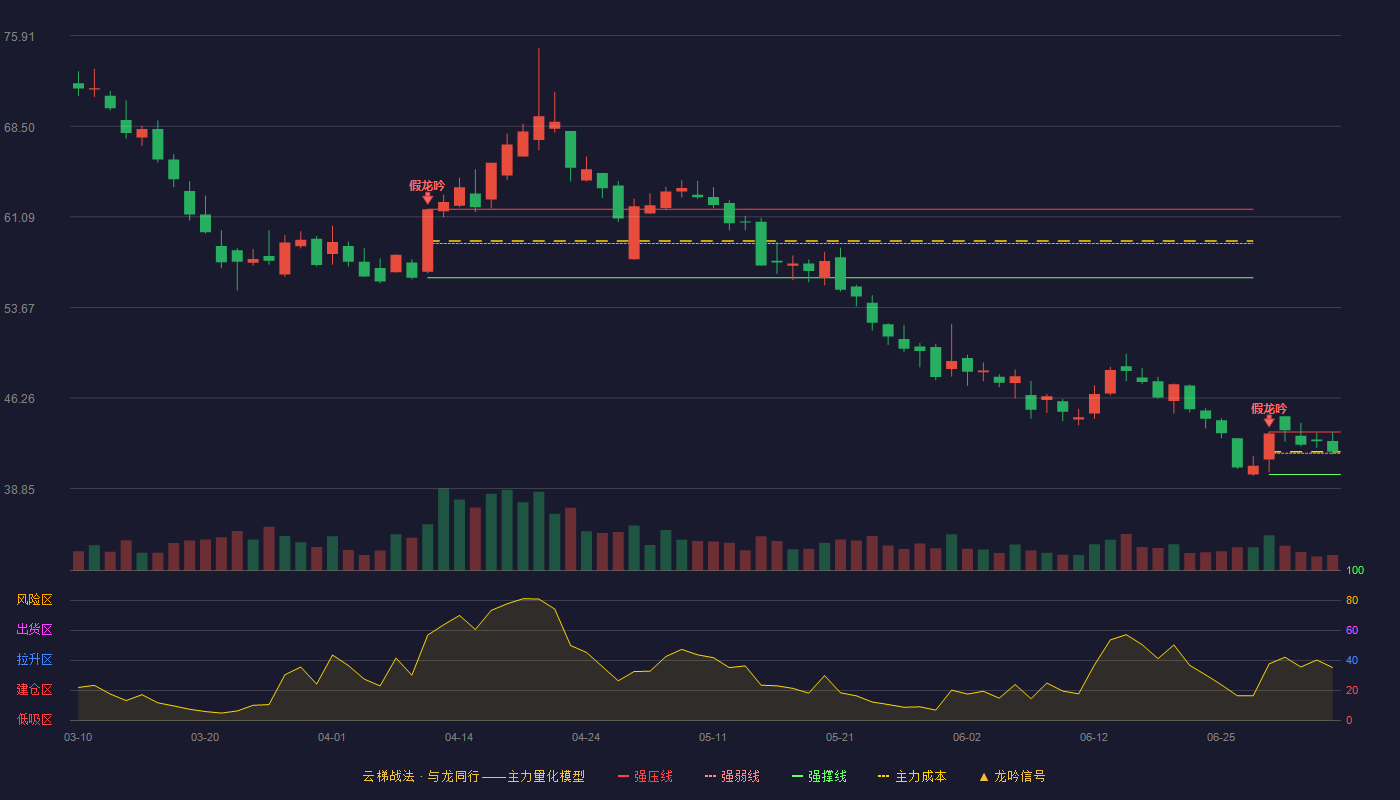
Task: Click the 38.85 price axis label
Action: pos(19,489)
